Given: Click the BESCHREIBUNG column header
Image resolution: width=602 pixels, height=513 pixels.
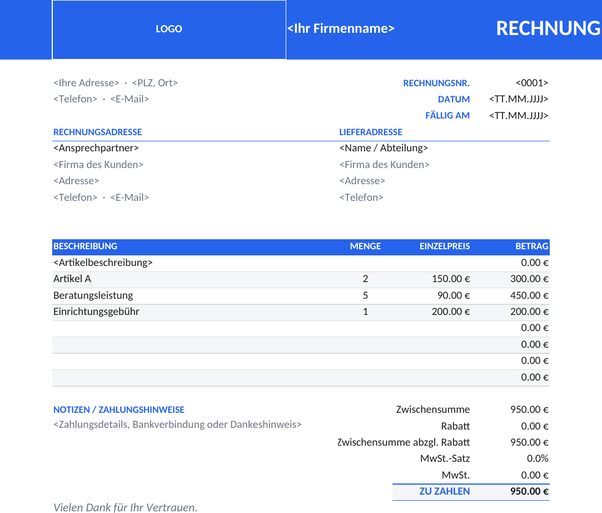Looking at the screenshot, I should tap(85, 247).
